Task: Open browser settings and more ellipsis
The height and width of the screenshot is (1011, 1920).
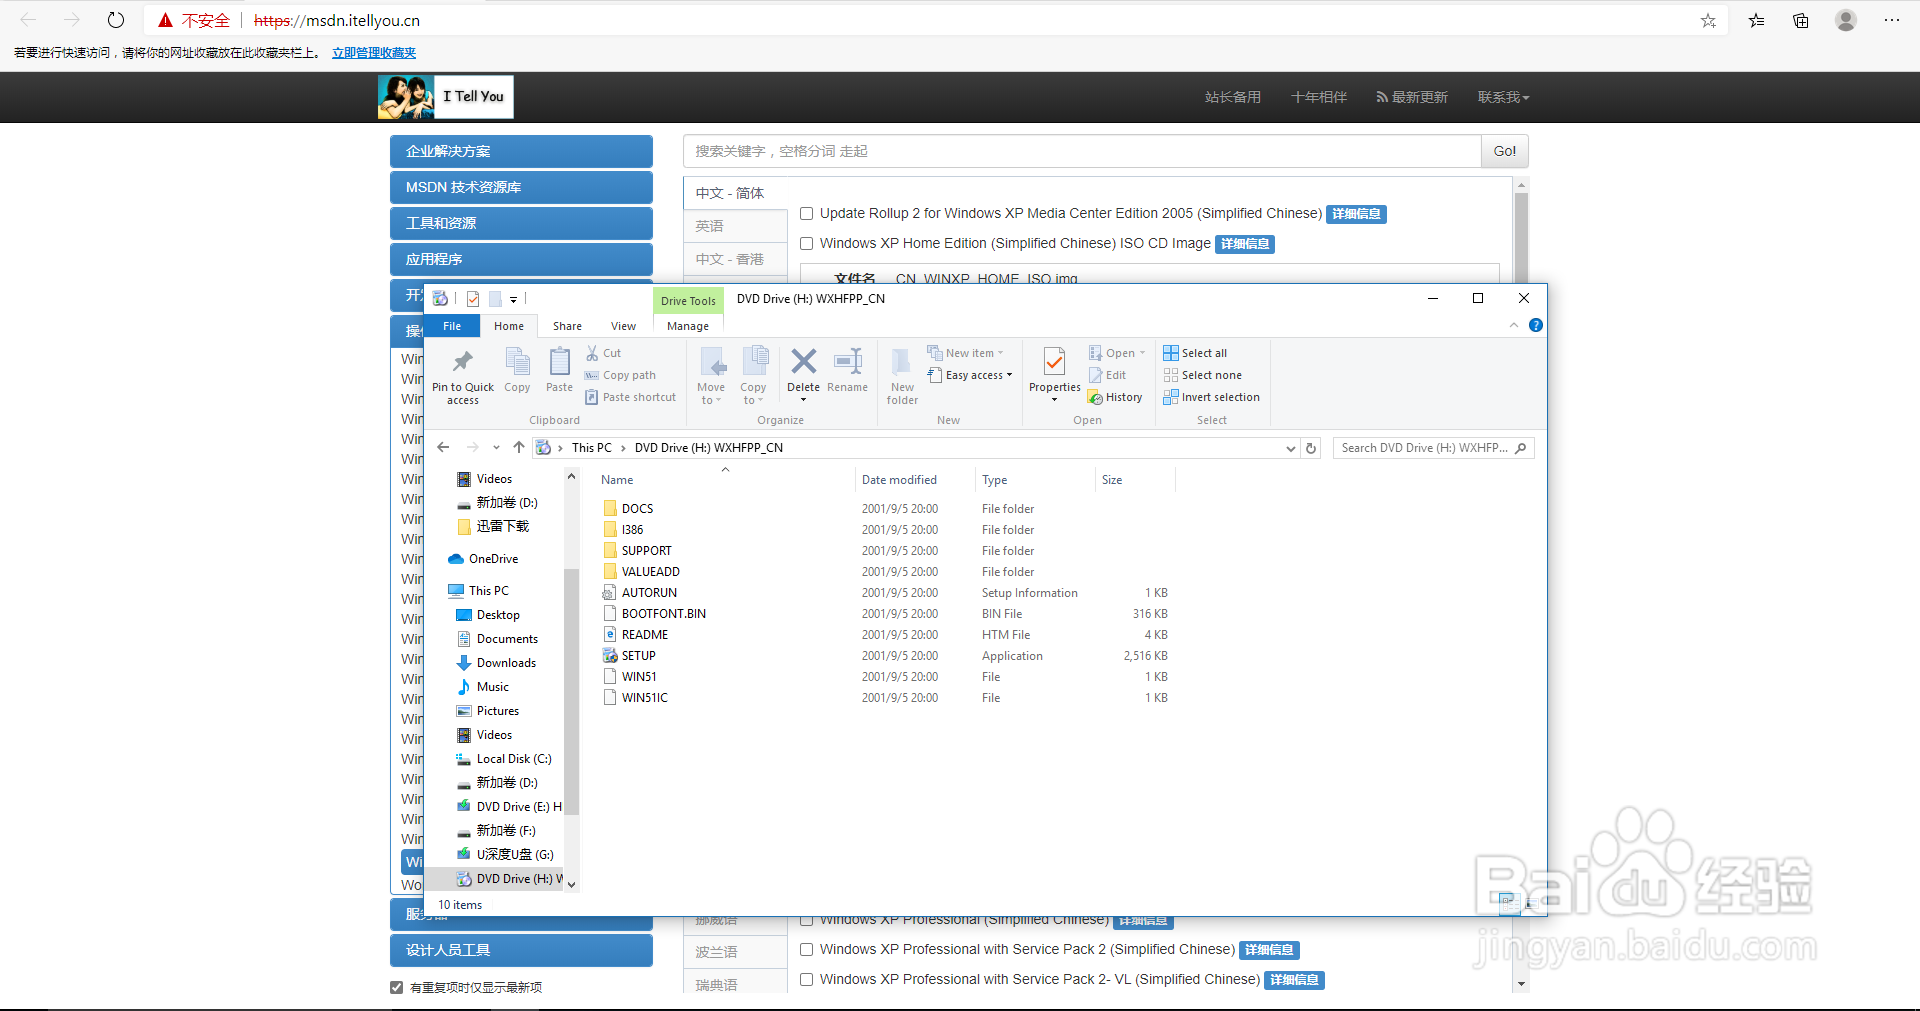Action: pyautogui.click(x=1892, y=20)
